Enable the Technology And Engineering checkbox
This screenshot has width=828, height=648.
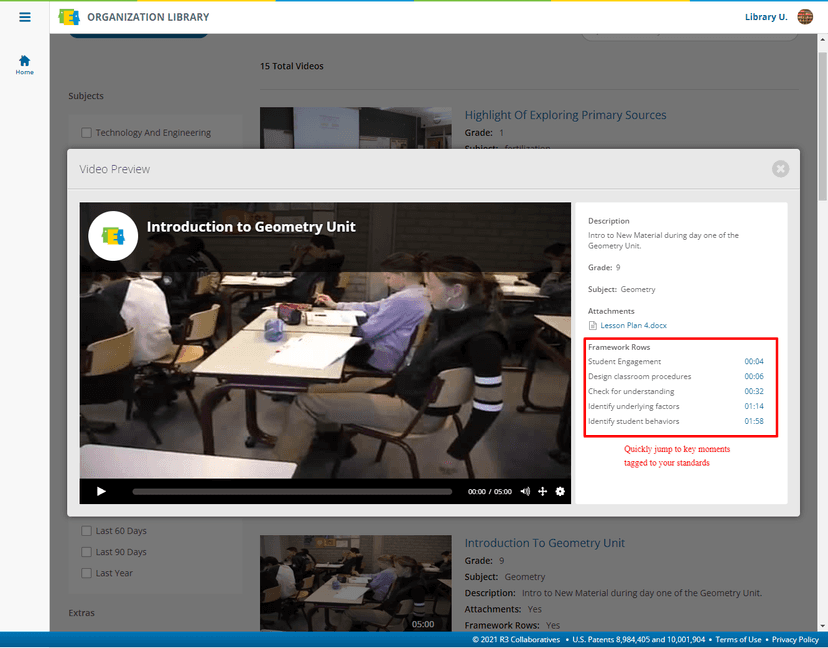(x=86, y=132)
